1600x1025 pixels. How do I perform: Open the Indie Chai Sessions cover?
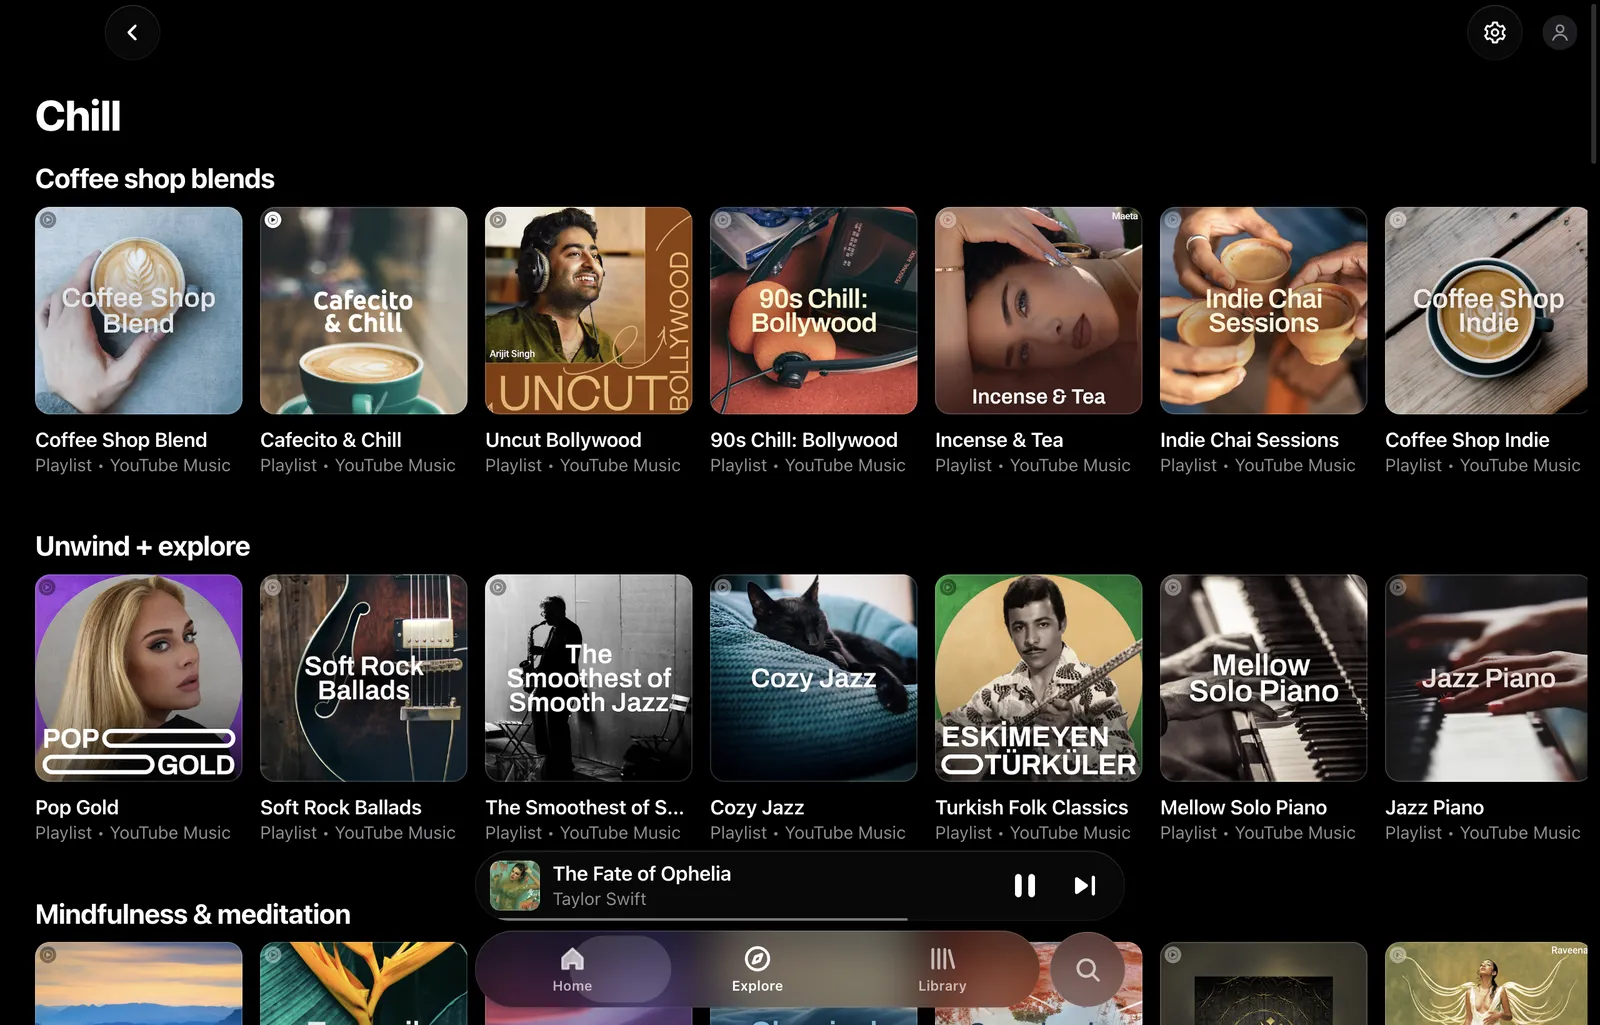pos(1264,311)
